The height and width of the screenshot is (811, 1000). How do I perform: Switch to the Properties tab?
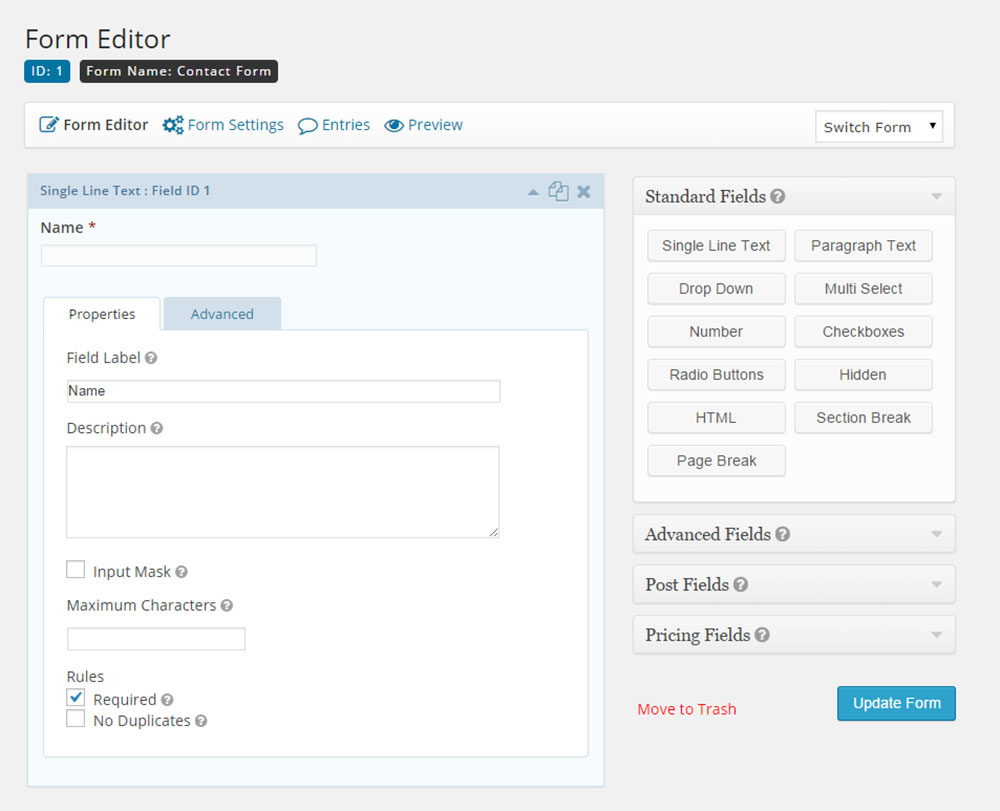(102, 314)
